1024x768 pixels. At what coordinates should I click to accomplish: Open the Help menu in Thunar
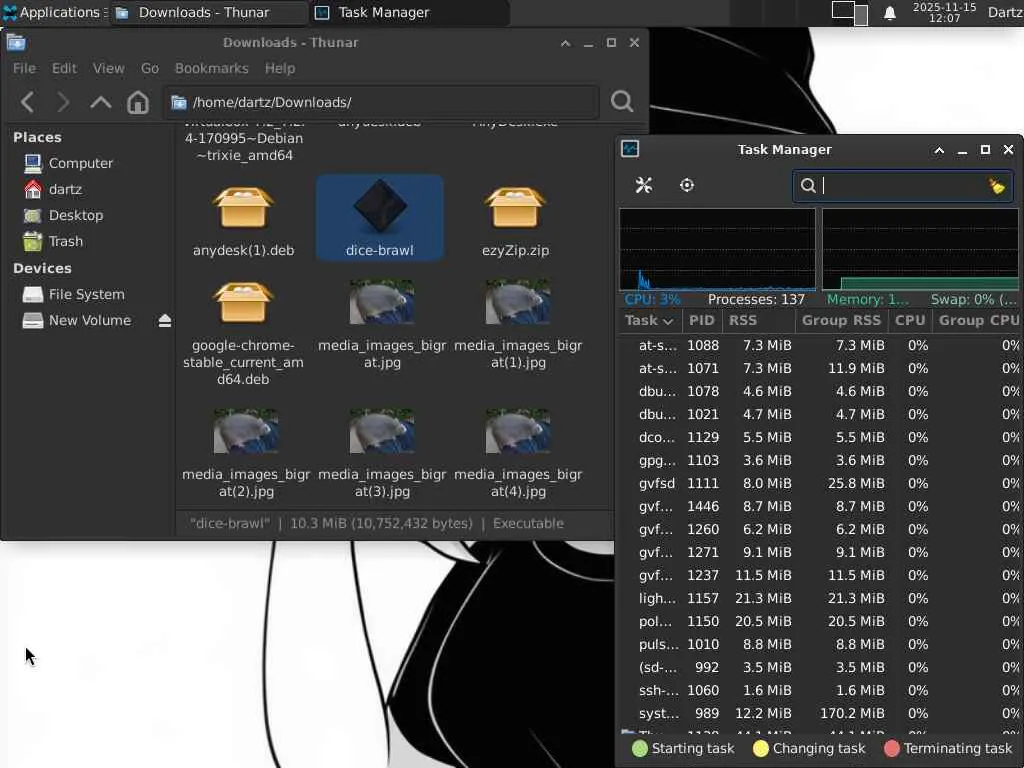pos(280,69)
